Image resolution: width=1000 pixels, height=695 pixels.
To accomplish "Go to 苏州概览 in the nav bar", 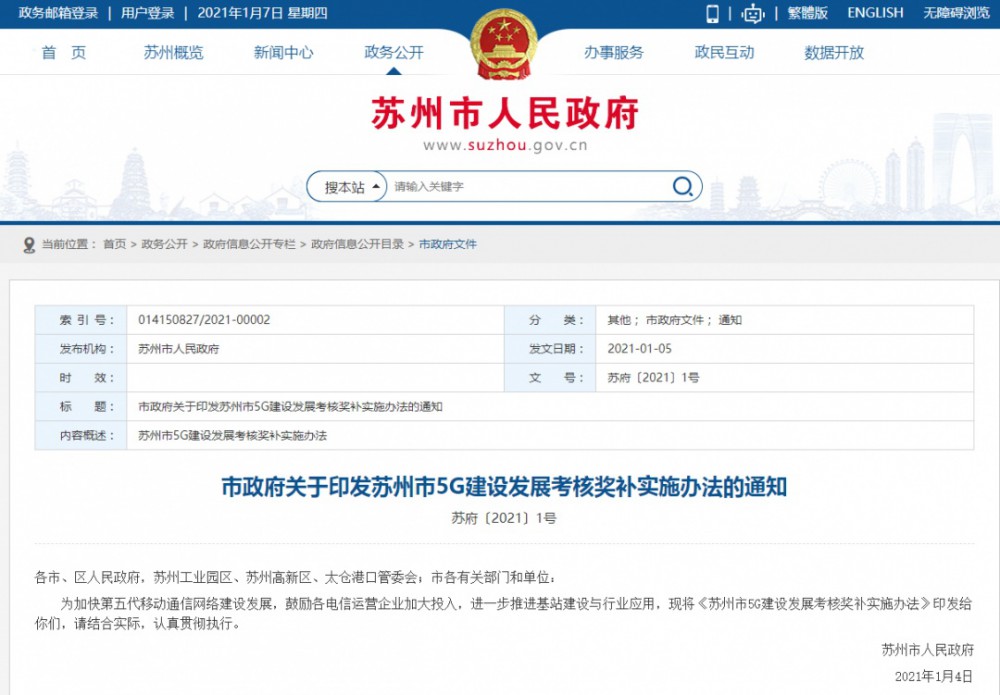I will tap(173, 53).
